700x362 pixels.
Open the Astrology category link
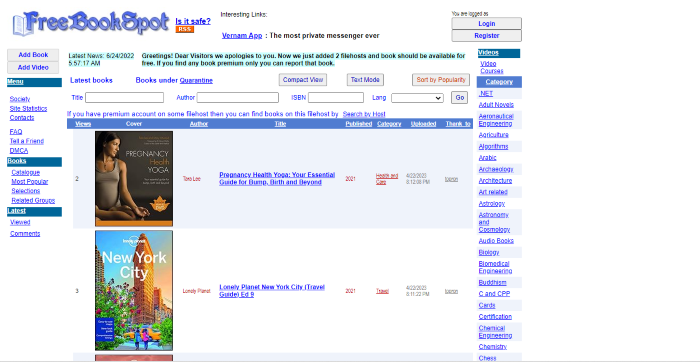click(492, 204)
